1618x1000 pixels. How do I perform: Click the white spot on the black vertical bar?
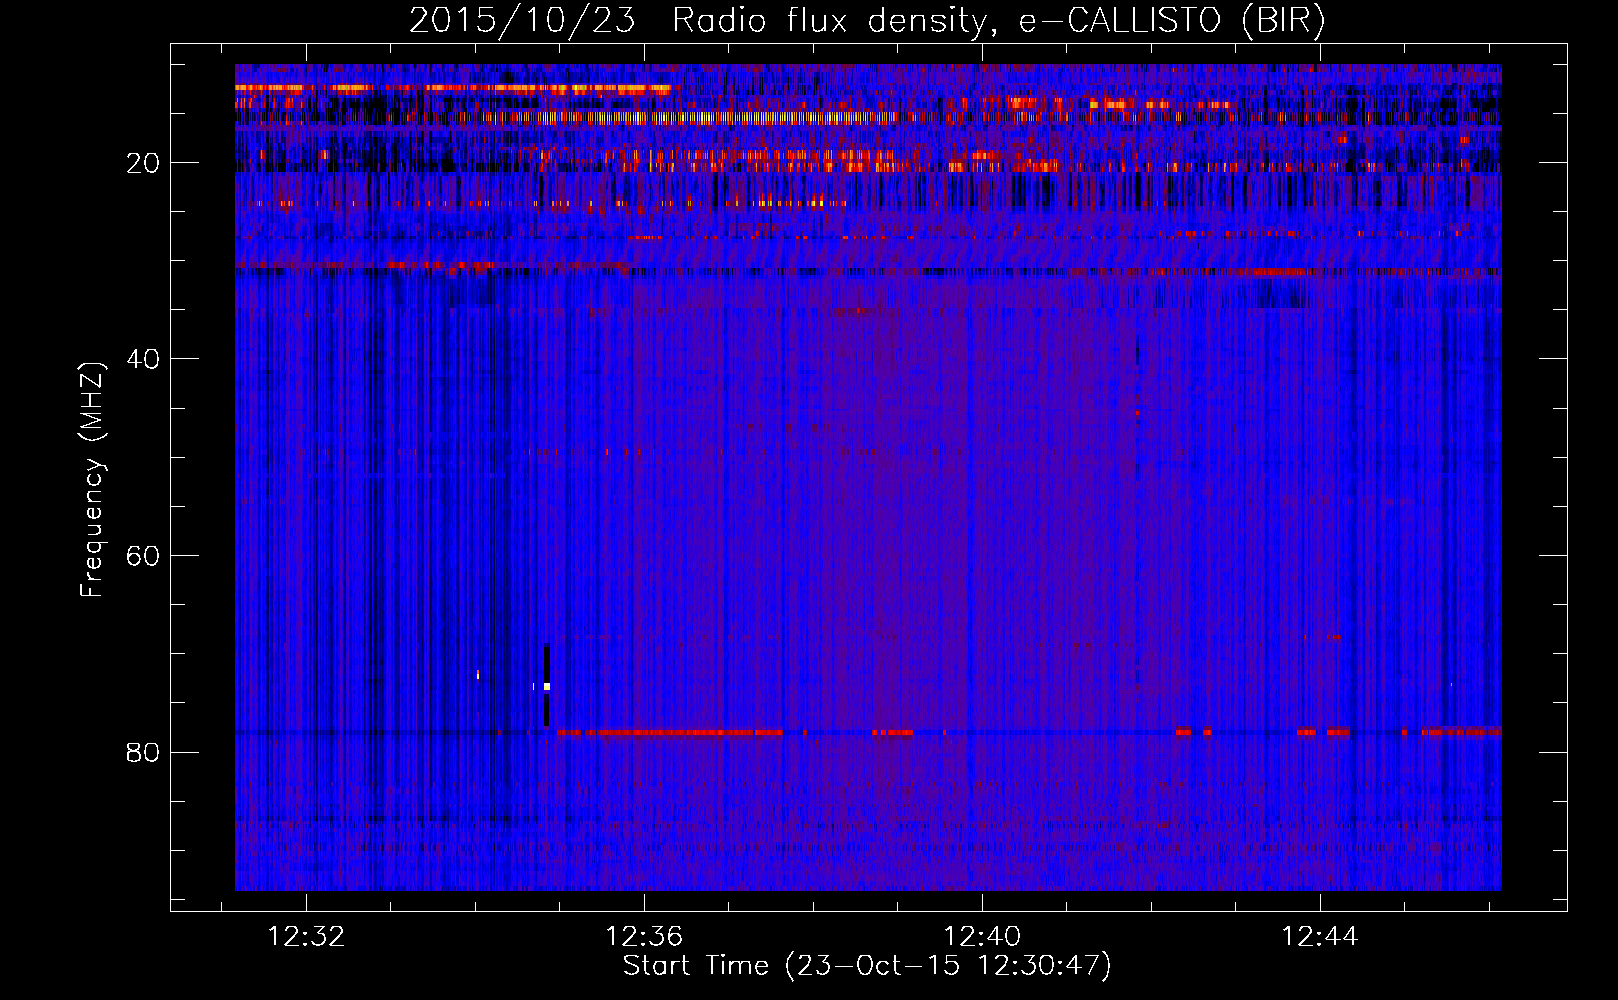[x=547, y=686]
